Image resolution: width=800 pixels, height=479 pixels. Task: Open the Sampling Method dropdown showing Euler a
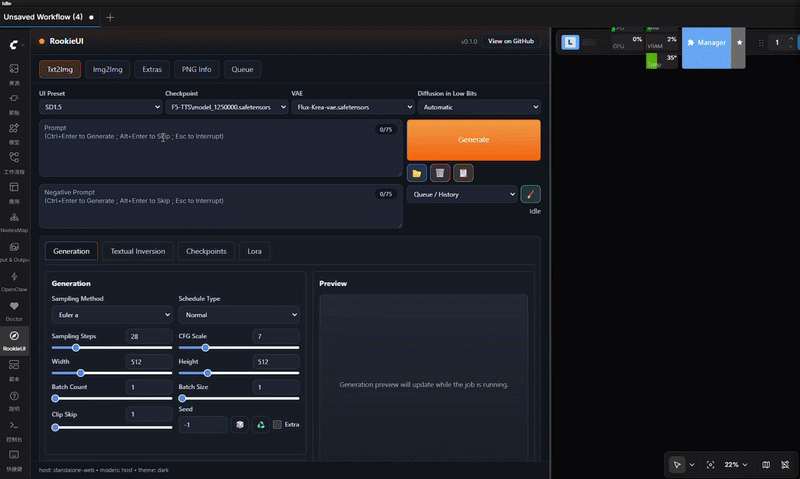[112, 315]
